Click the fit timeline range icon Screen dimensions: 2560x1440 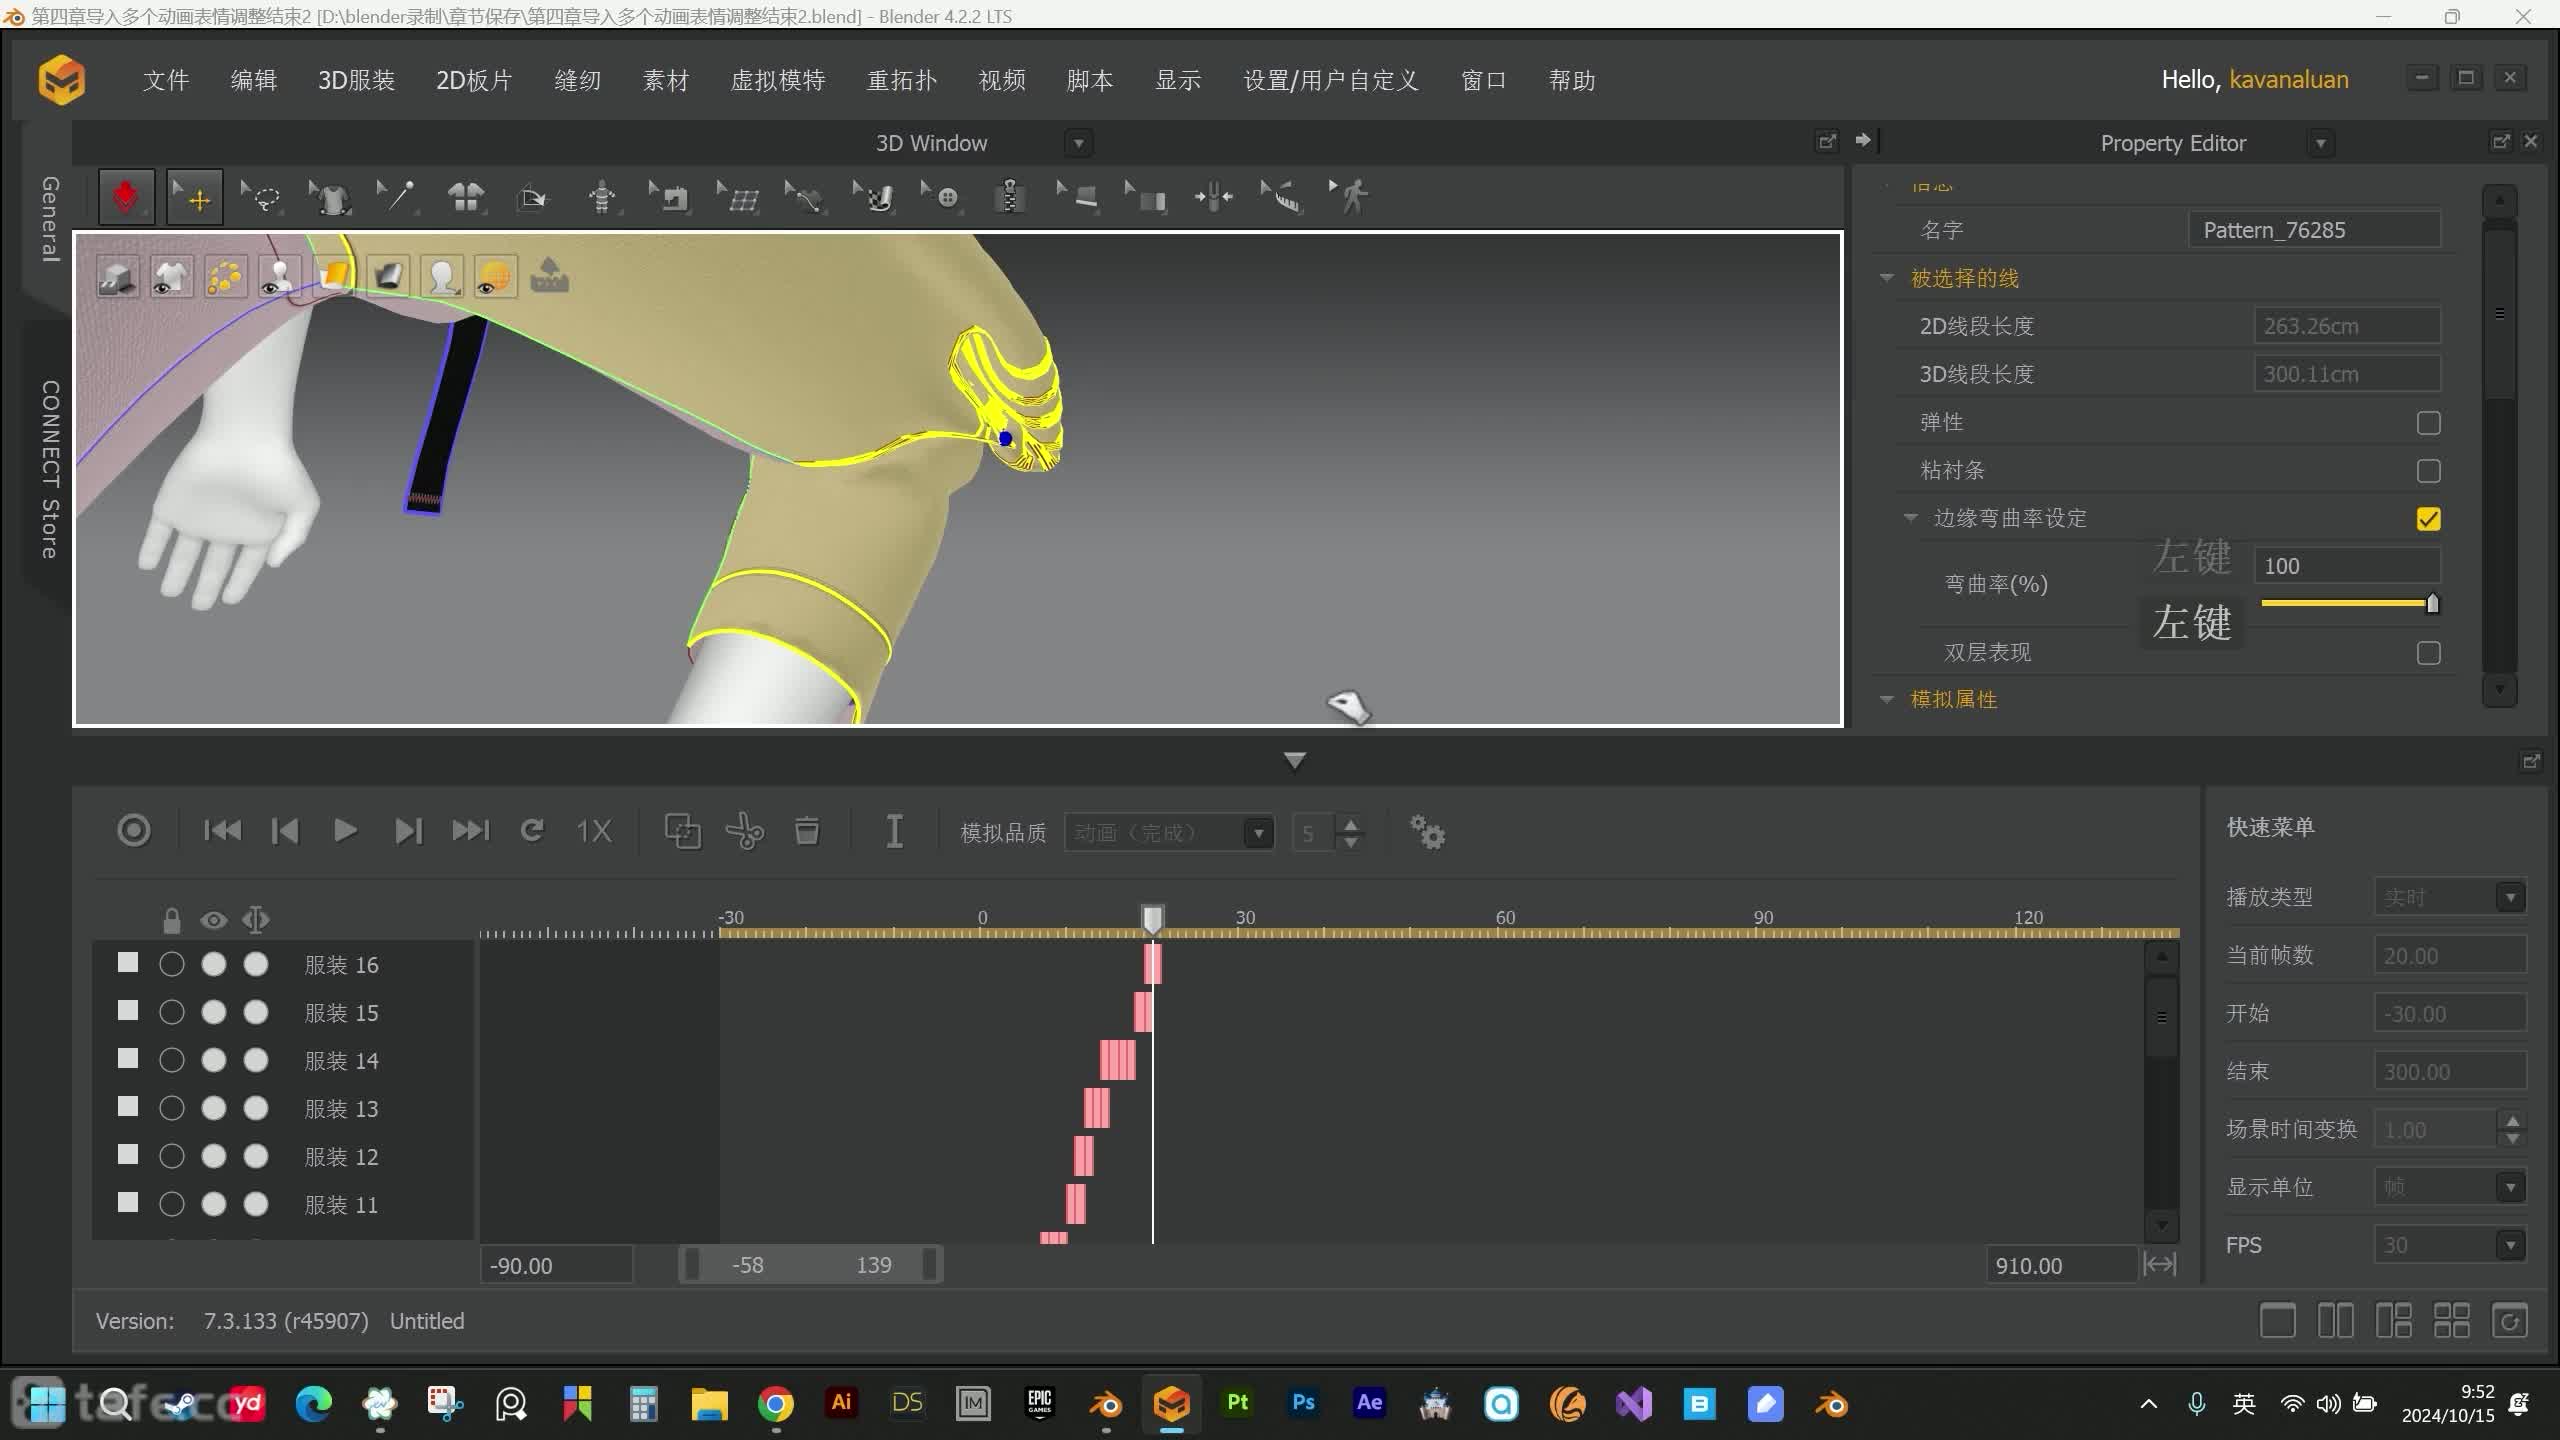point(2160,1264)
